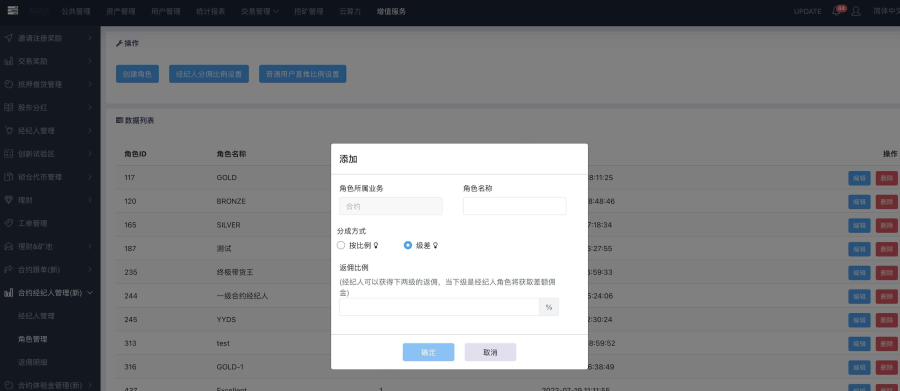The image size is (900, 391).
Task: Open the 简体中文 language dropdown
Action: point(886,11)
